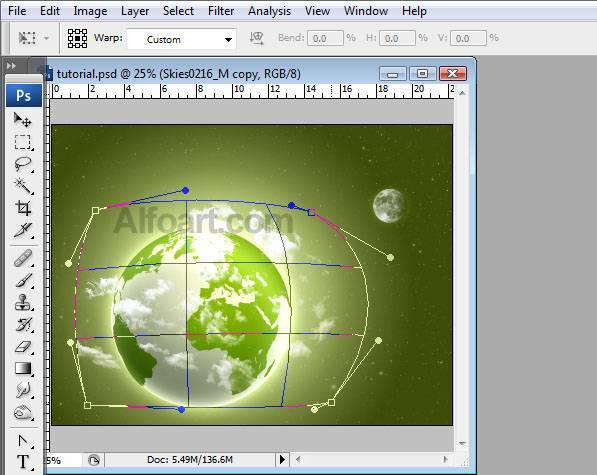The width and height of the screenshot is (597, 475).
Task: Click the reference point location grid
Action: (77, 38)
